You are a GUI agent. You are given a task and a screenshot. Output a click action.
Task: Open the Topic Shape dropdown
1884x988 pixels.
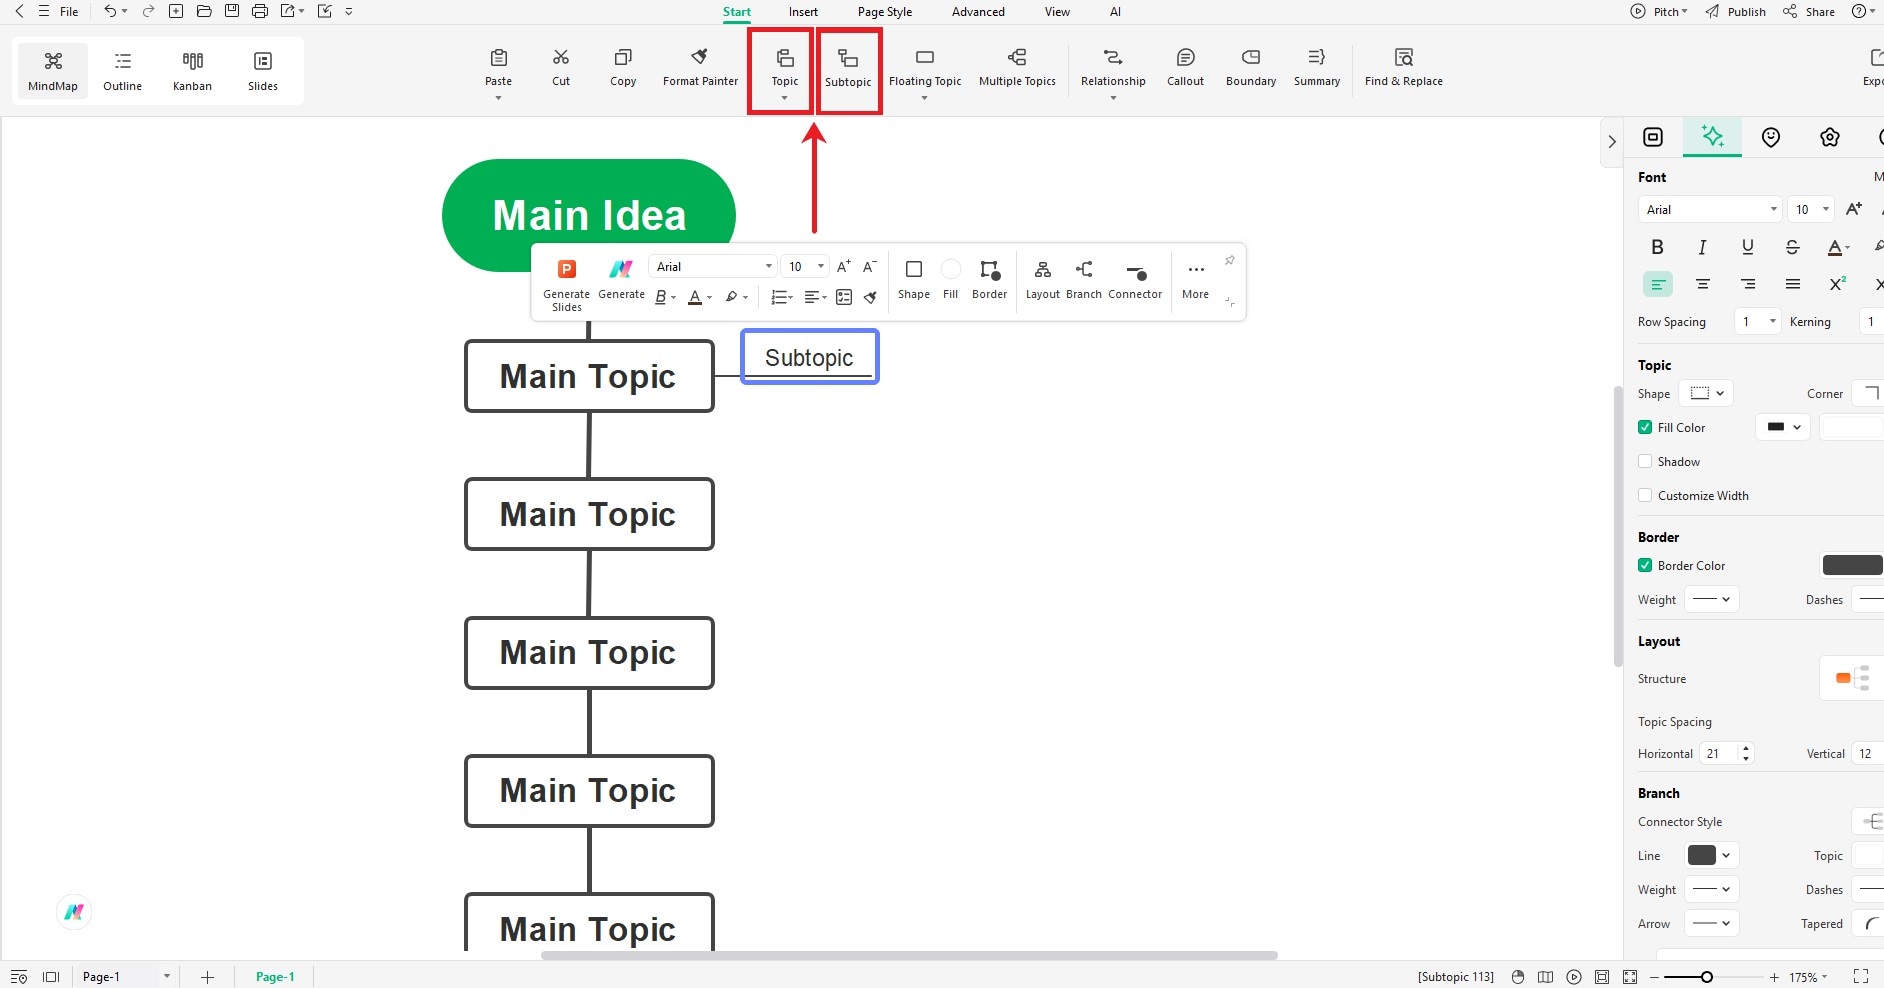tap(1706, 393)
